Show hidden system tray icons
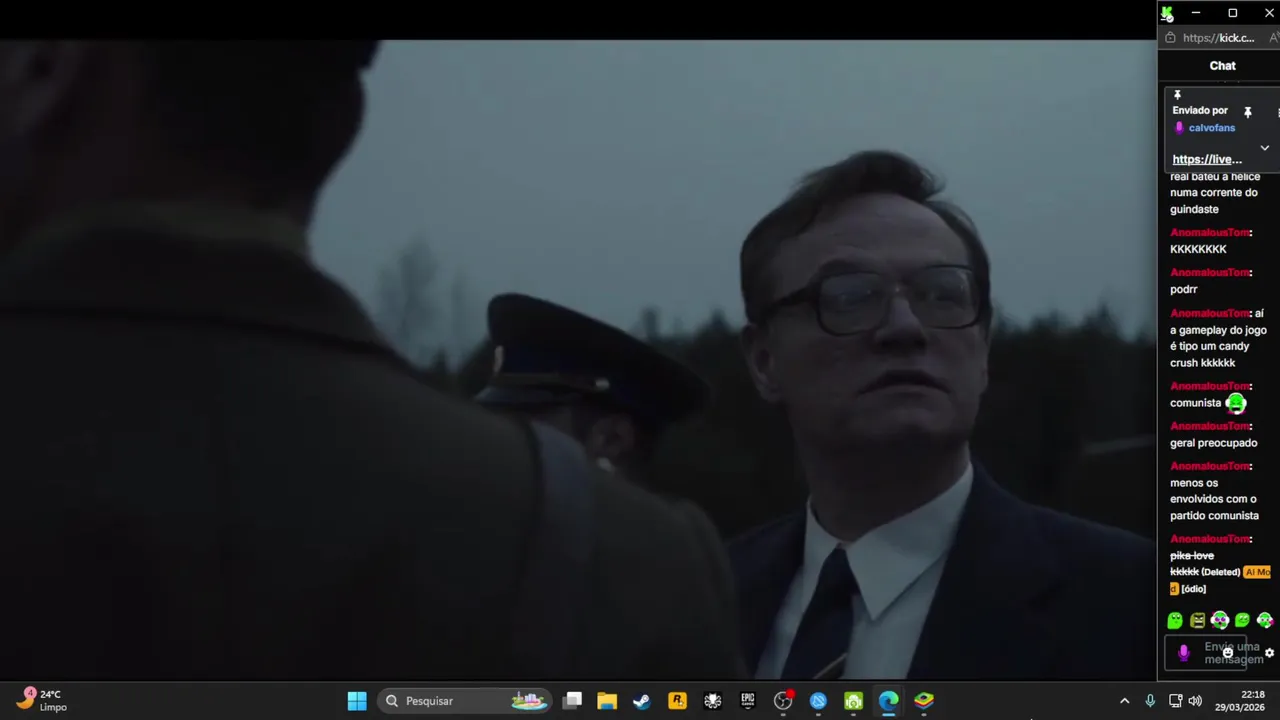The image size is (1280, 720). tap(1124, 701)
